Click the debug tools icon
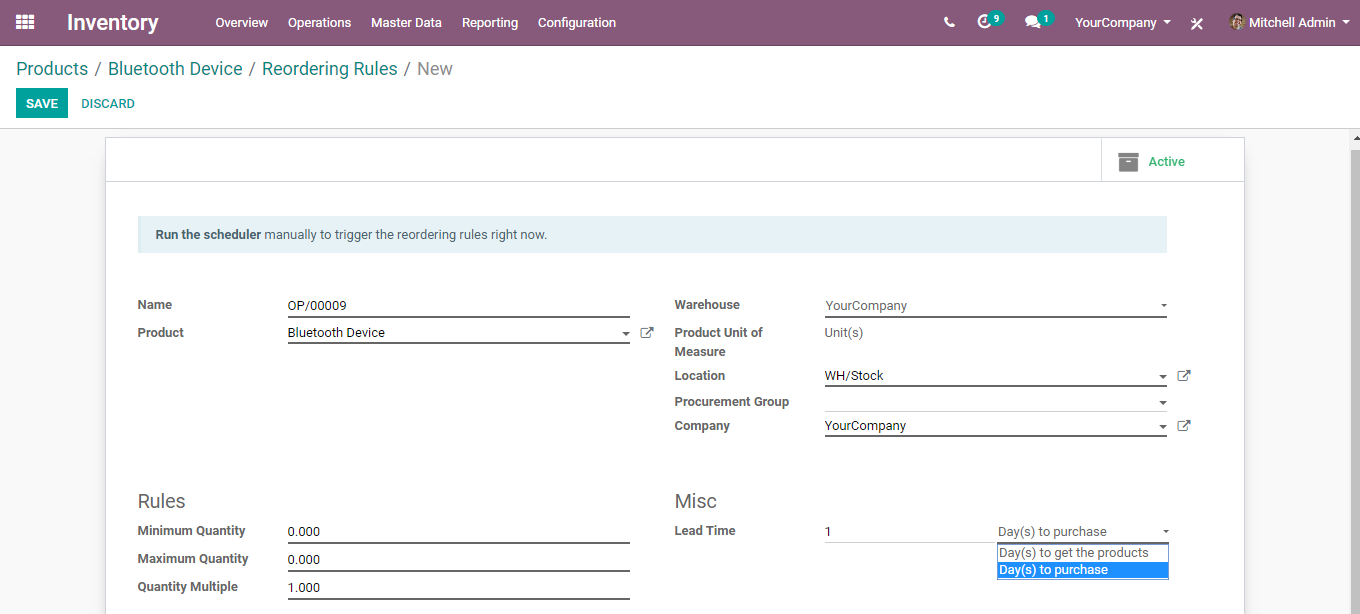1360x614 pixels. coord(1196,23)
